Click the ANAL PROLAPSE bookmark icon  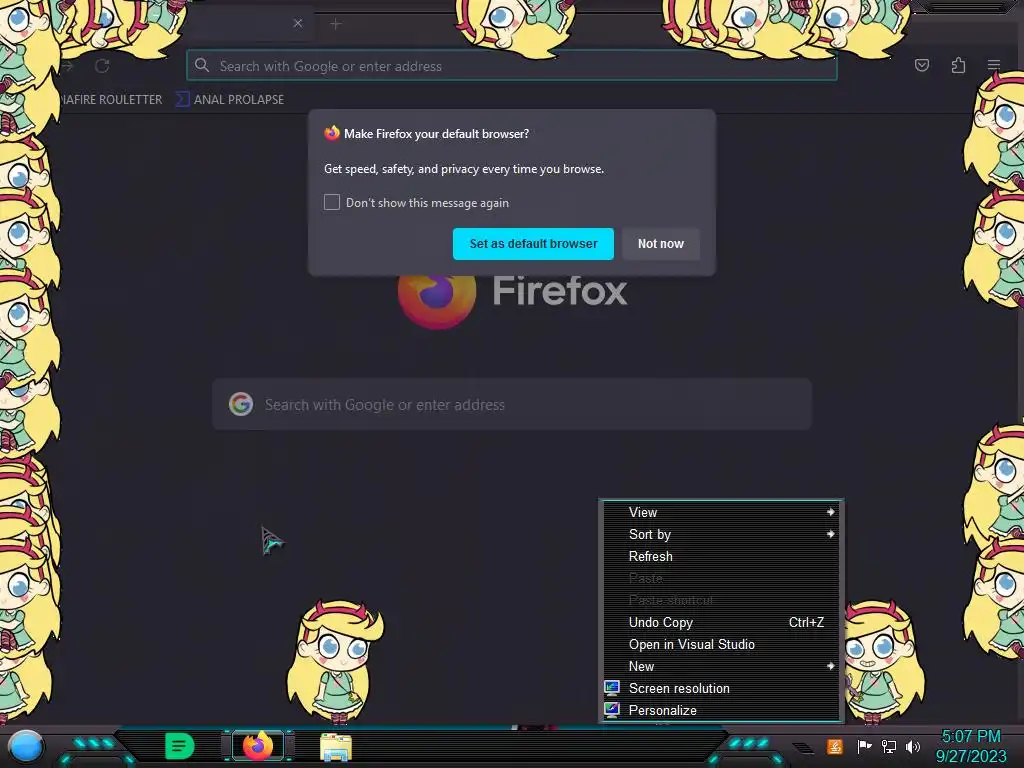point(183,99)
